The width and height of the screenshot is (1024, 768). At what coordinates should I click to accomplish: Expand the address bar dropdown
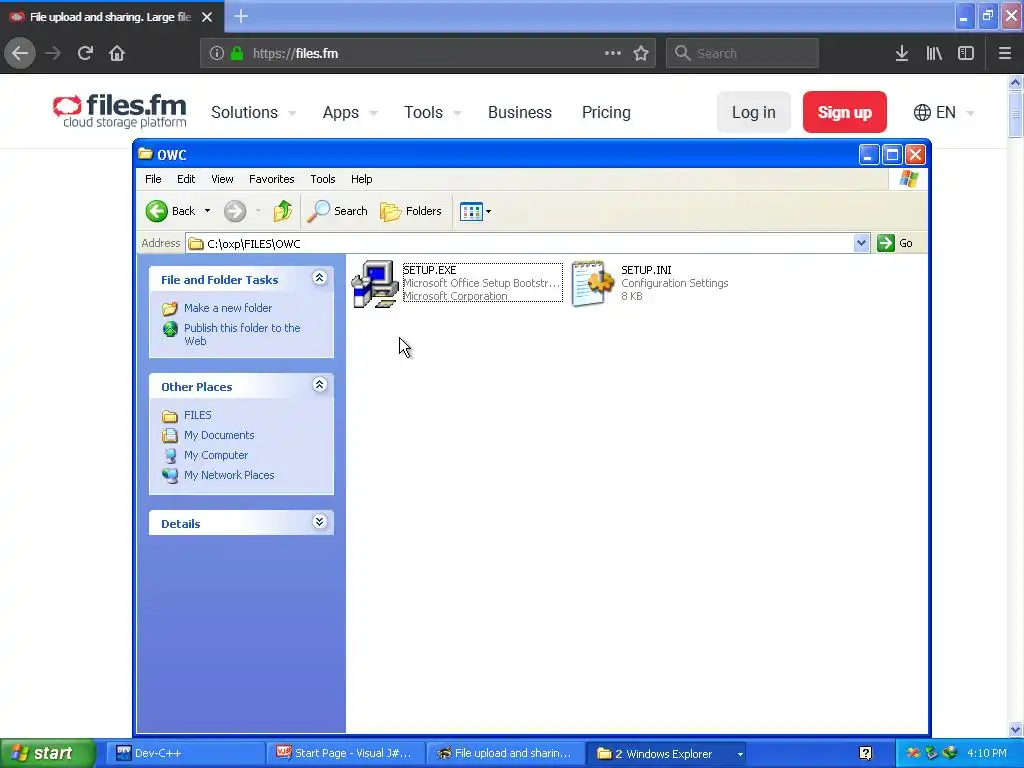point(861,243)
